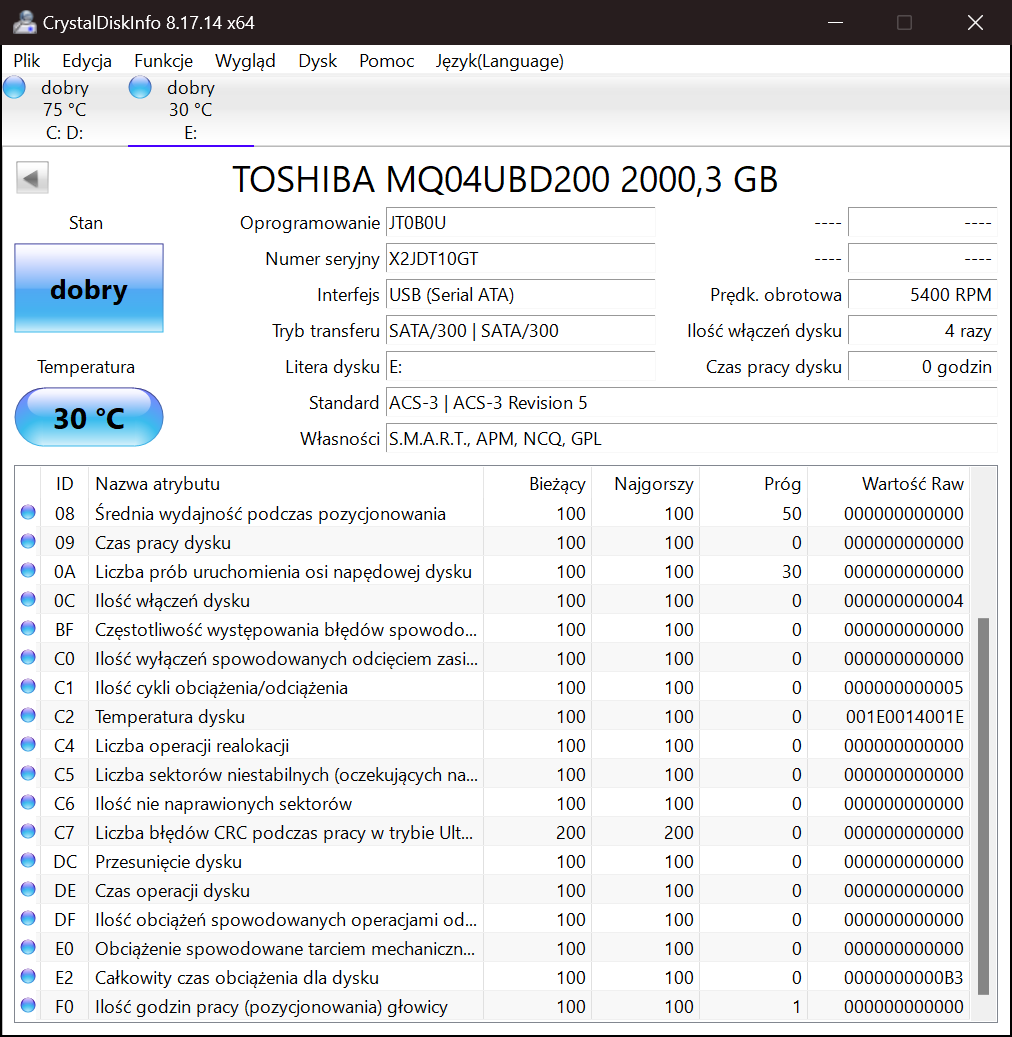Click status dot for attribute C1
This screenshot has height=1037, width=1012.
(28, 686)
